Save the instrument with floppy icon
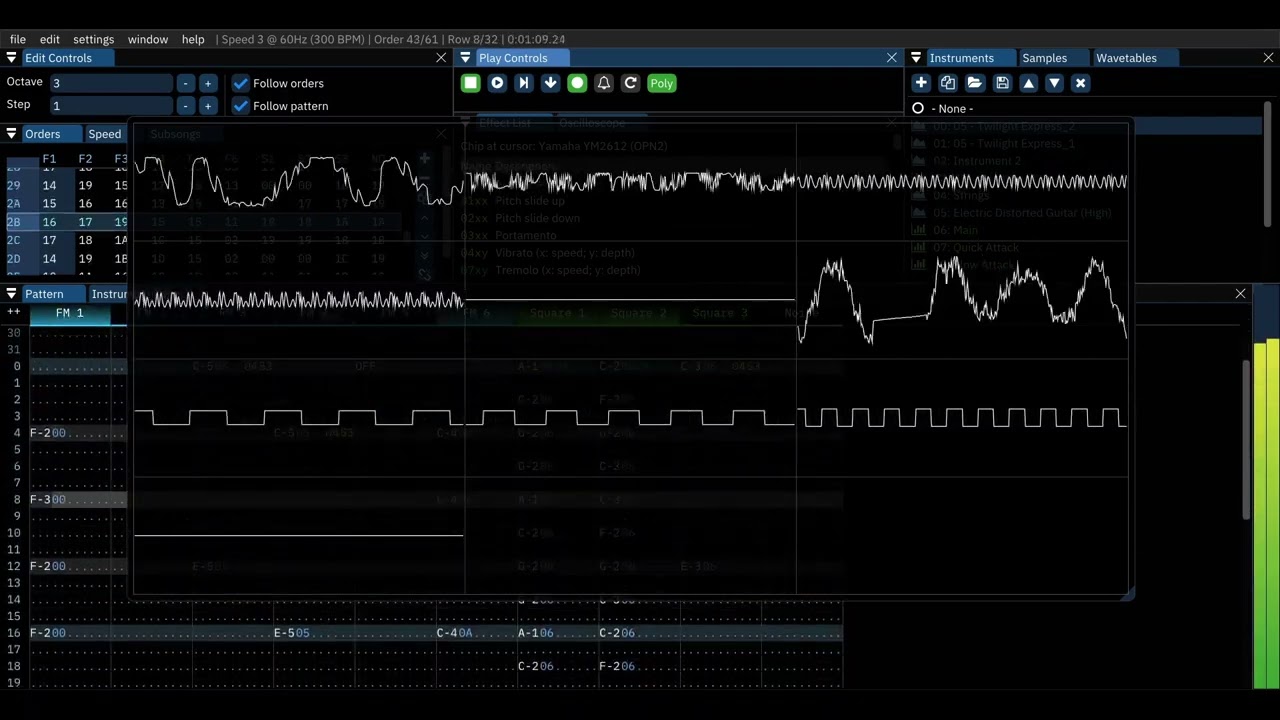This screenshot has height=720, width=1280. click(x=1002, y=83)
